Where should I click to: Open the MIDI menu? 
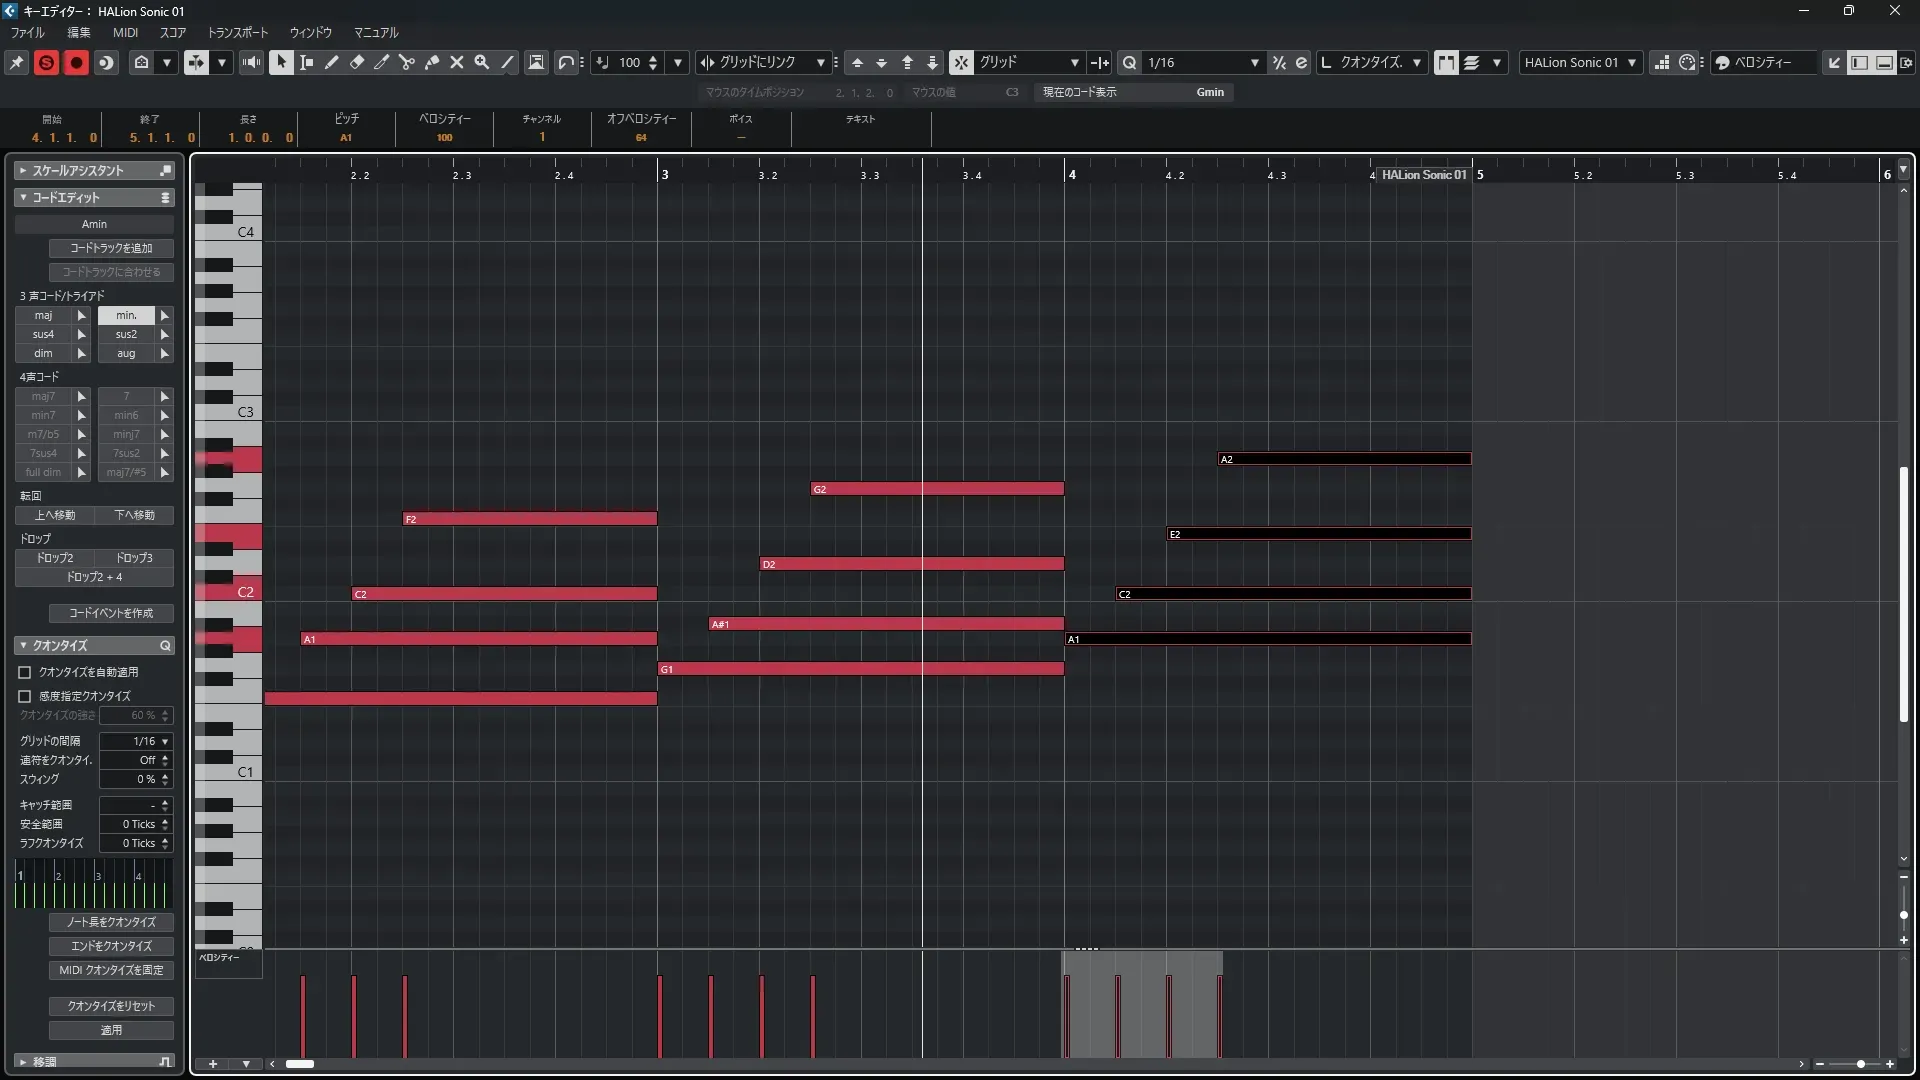click(x=125, y=32)
